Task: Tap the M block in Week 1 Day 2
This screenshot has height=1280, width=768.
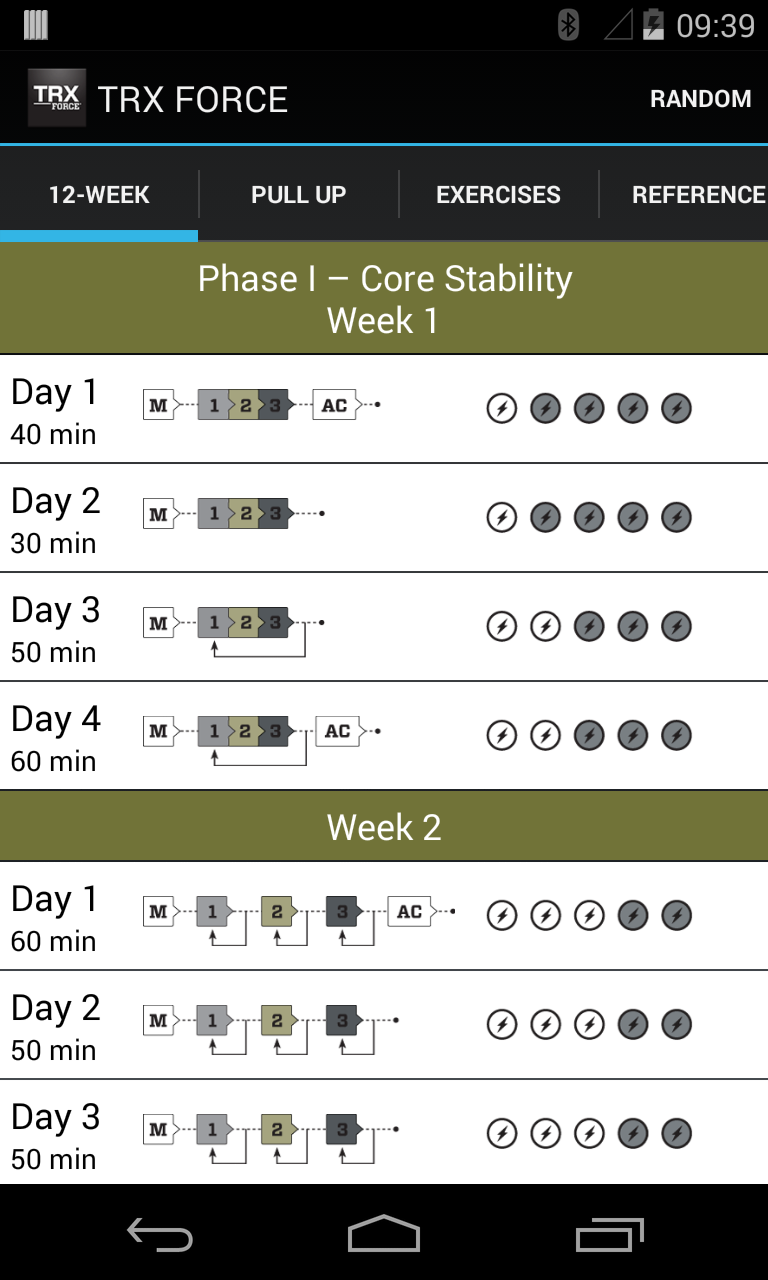Action: [158, 515]
